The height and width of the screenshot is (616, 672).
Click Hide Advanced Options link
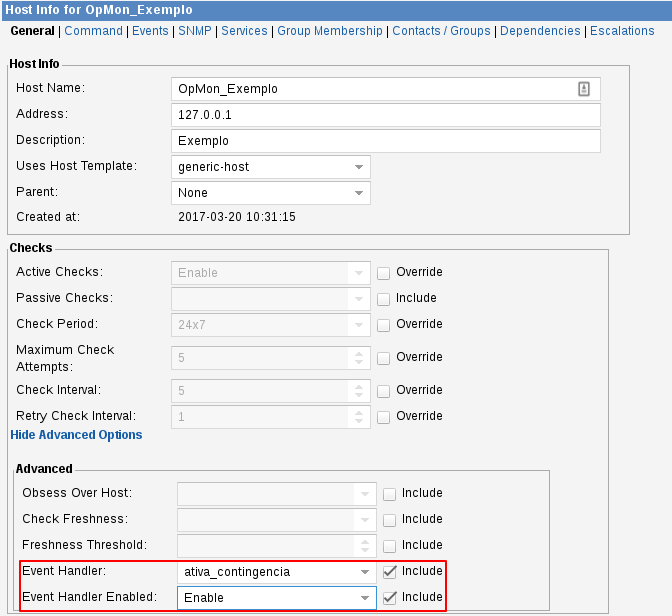tap(76, 435)
